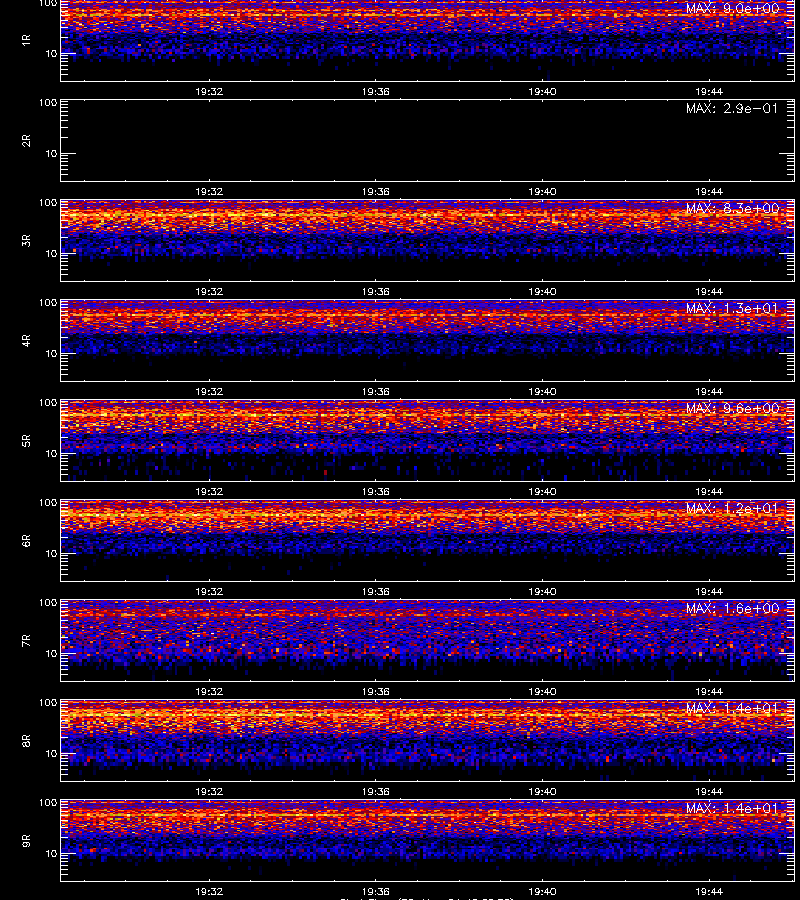This screenshot has height=900, width=800.
Task: Click the 100 y-axis label of panel 3R
Action: pos(48,203)
